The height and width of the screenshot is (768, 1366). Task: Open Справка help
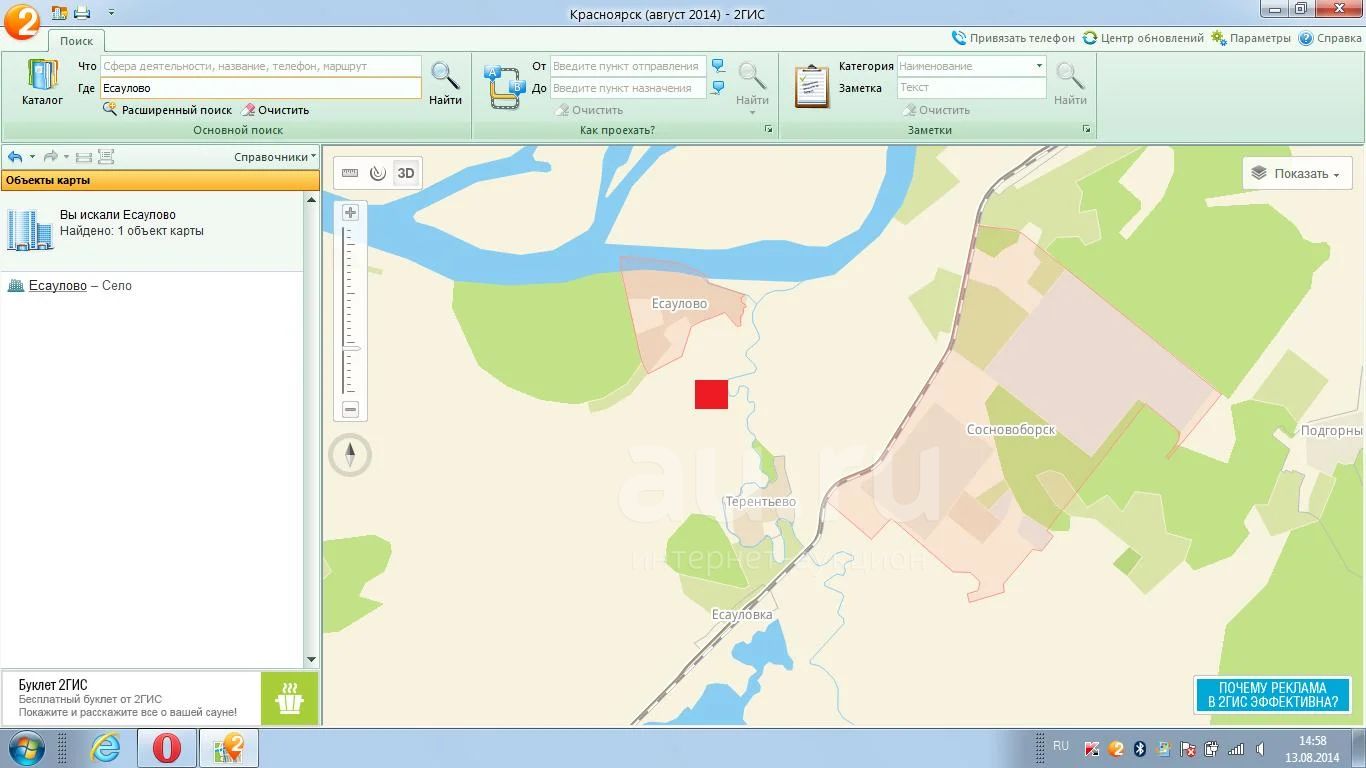[1330, 38]
